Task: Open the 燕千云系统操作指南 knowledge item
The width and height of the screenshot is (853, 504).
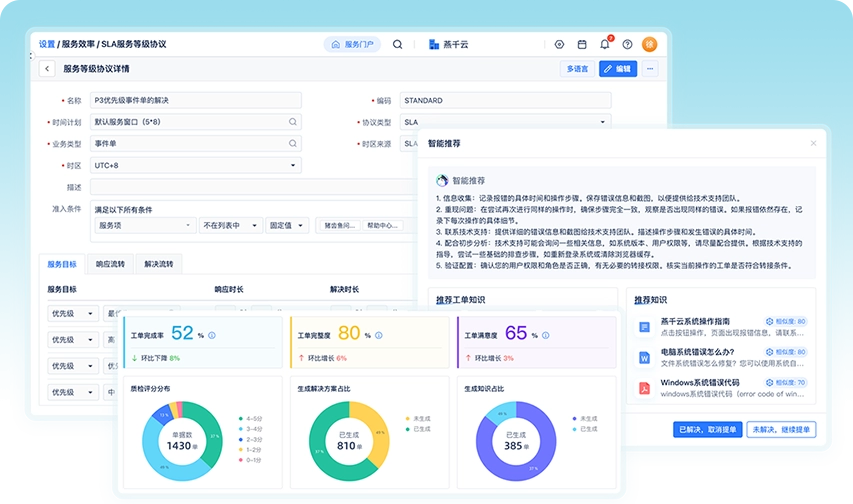Action: click(721, 327)
